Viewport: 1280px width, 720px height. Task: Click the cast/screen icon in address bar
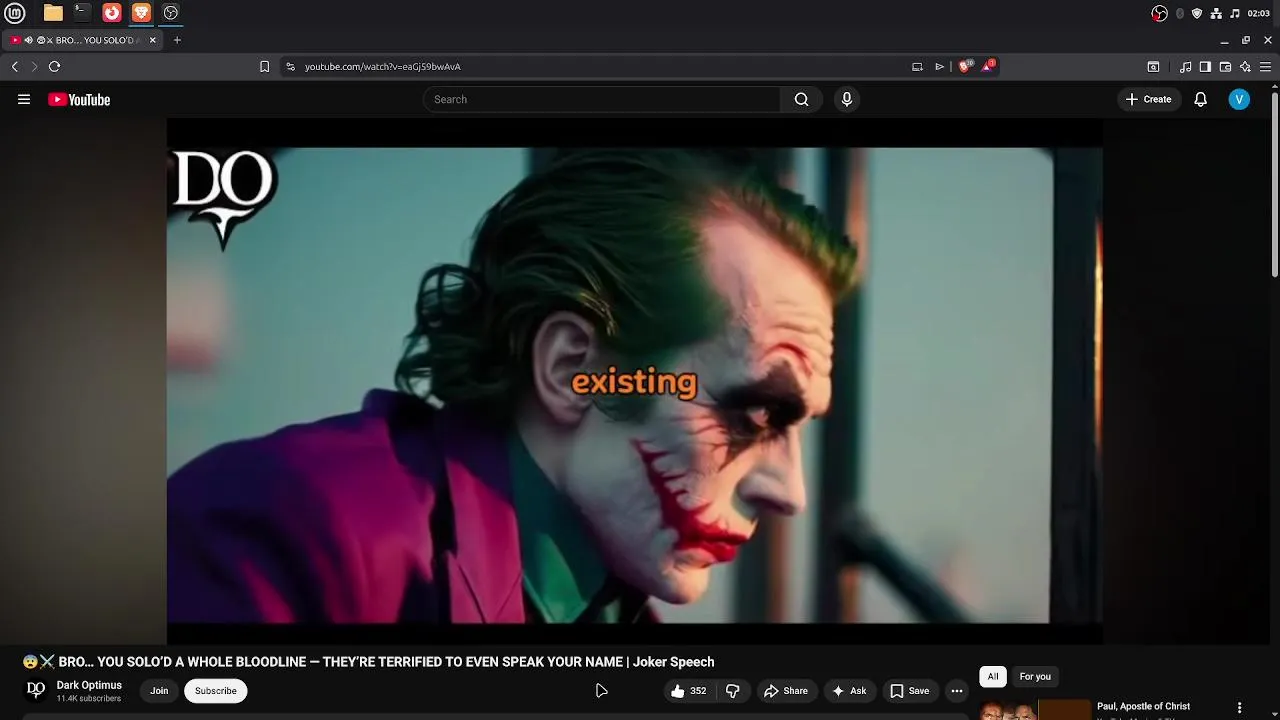tap(917, 67)
